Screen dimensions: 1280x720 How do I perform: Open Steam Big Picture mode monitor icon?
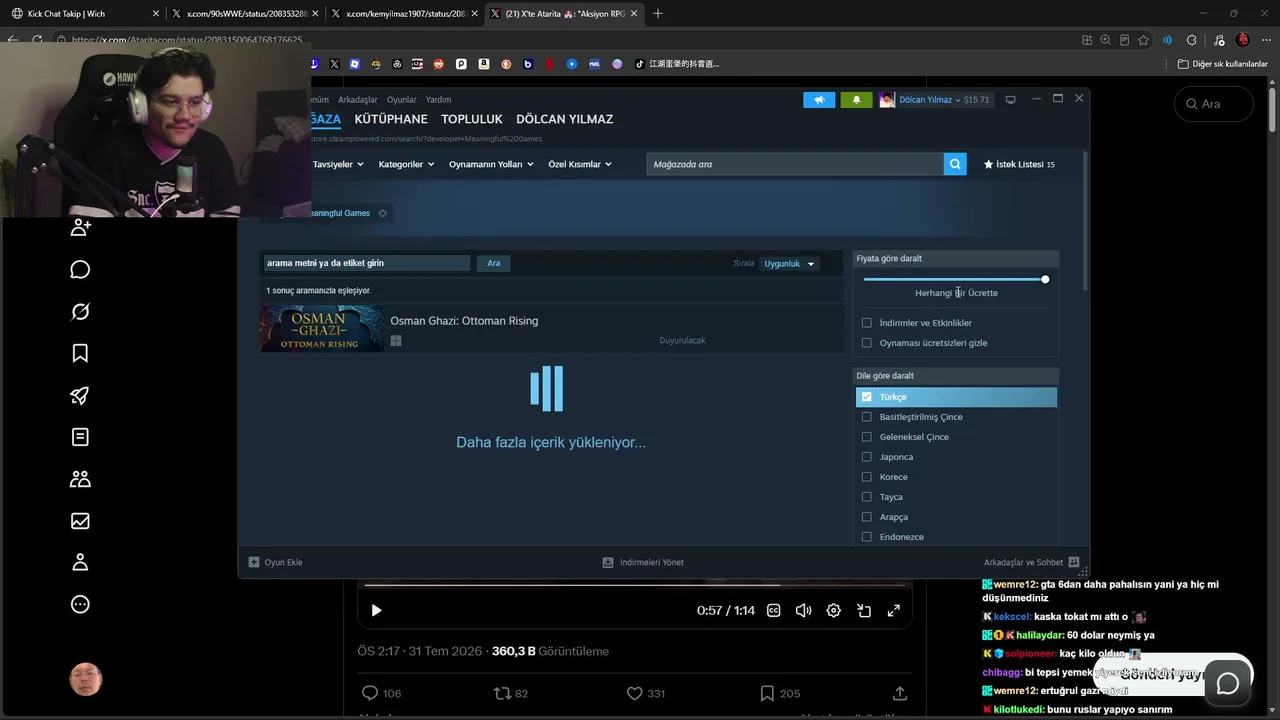[x=1010, y=100]
